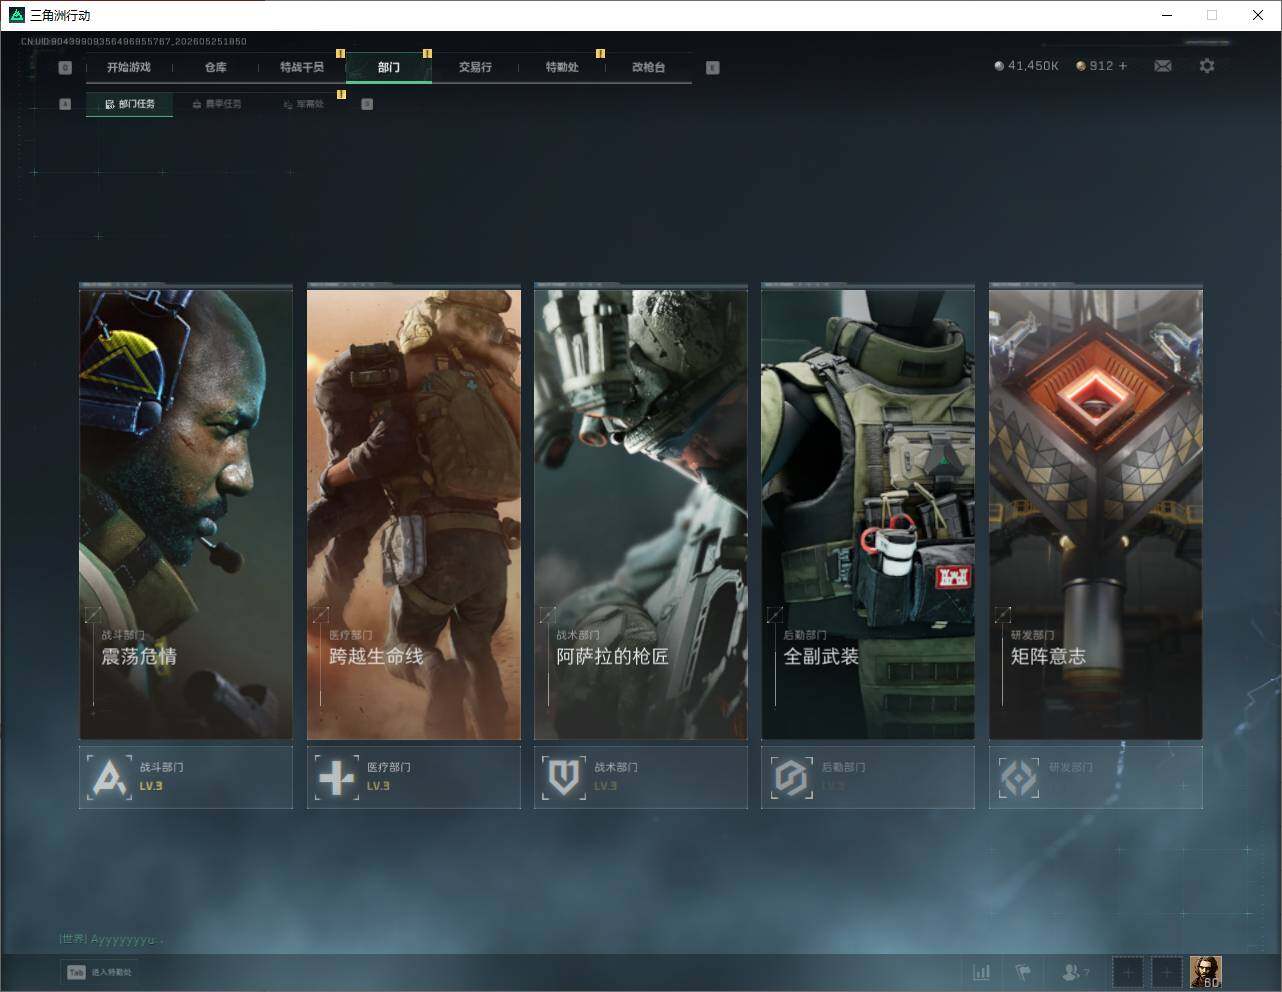
Task: Open the 全副武装 logistics department card
Action: click(868, 513)
